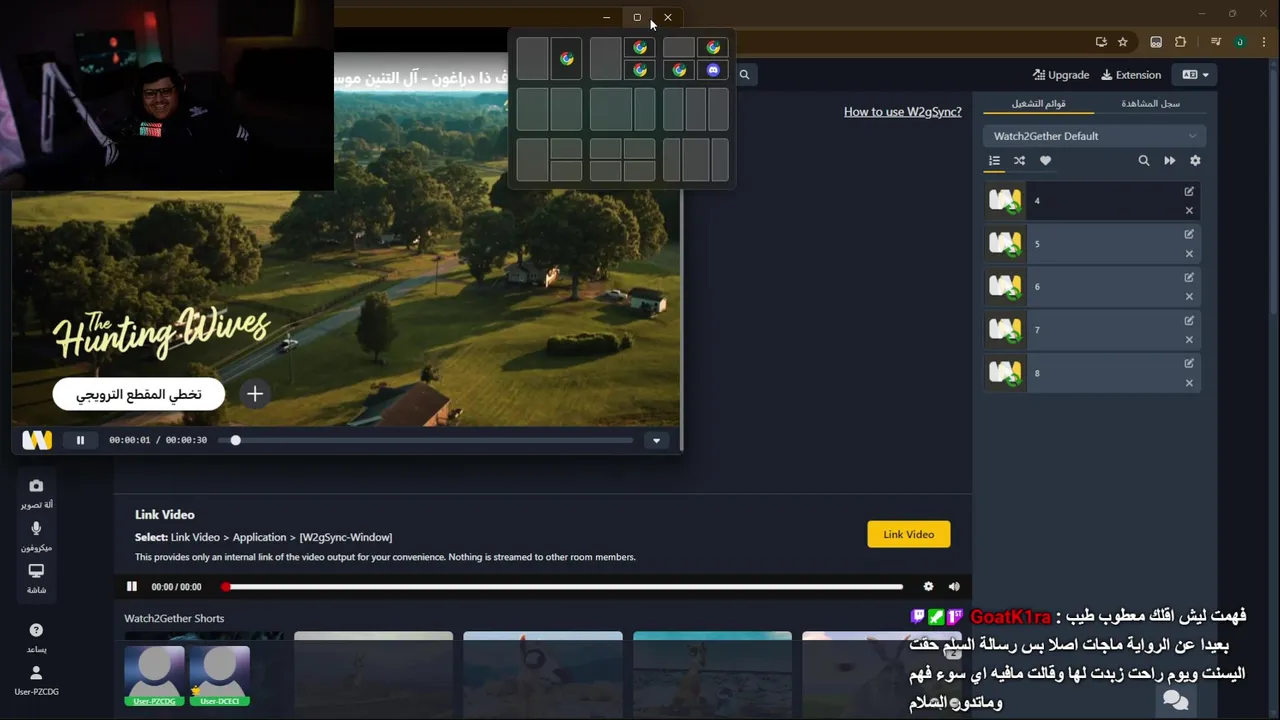Open the playlist search magnifier

(1144, 161)
